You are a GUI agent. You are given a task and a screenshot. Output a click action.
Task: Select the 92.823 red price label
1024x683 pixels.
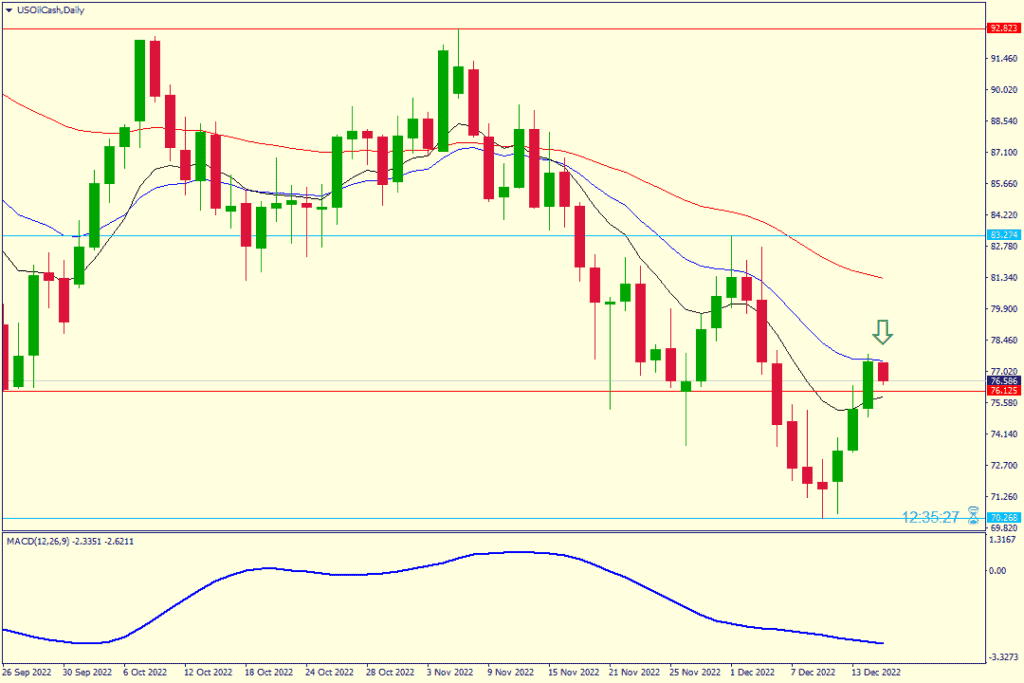1002,28
